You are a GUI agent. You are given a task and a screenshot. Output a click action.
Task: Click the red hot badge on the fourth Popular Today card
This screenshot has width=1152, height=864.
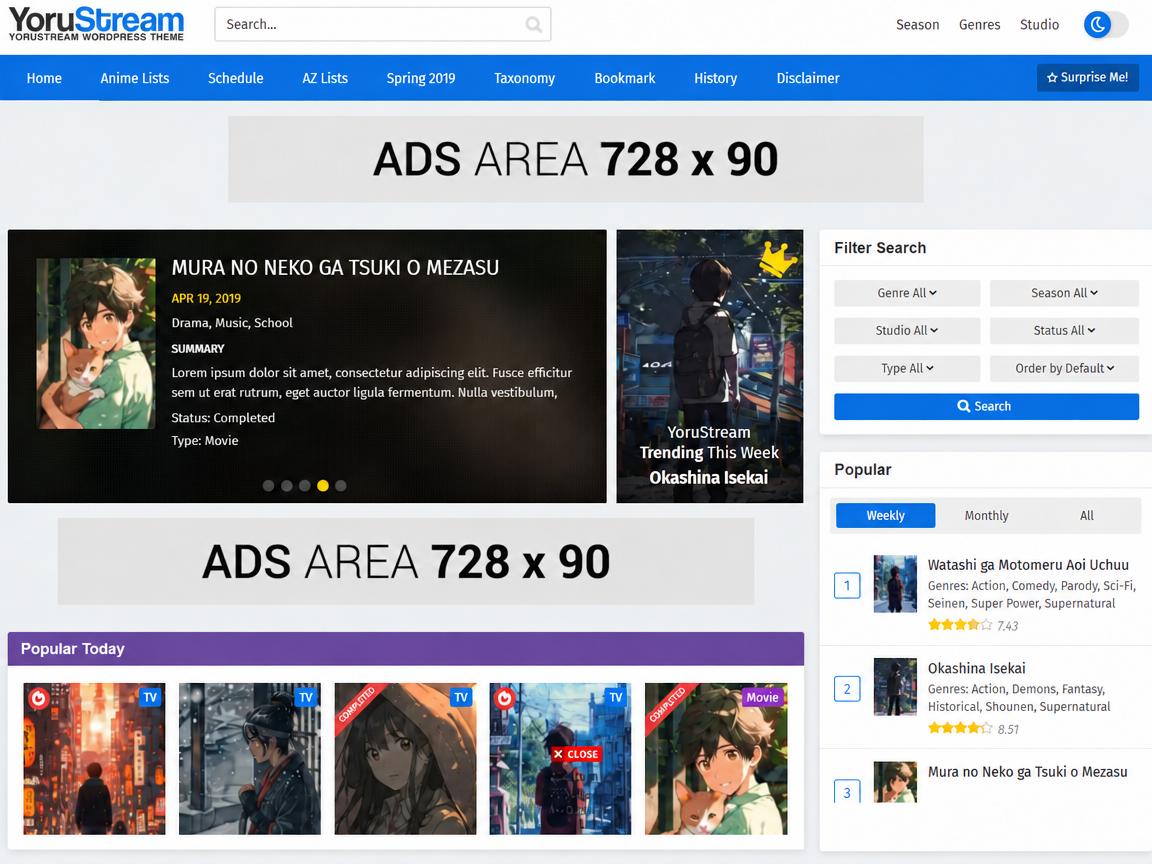click(x=504, y=698)
